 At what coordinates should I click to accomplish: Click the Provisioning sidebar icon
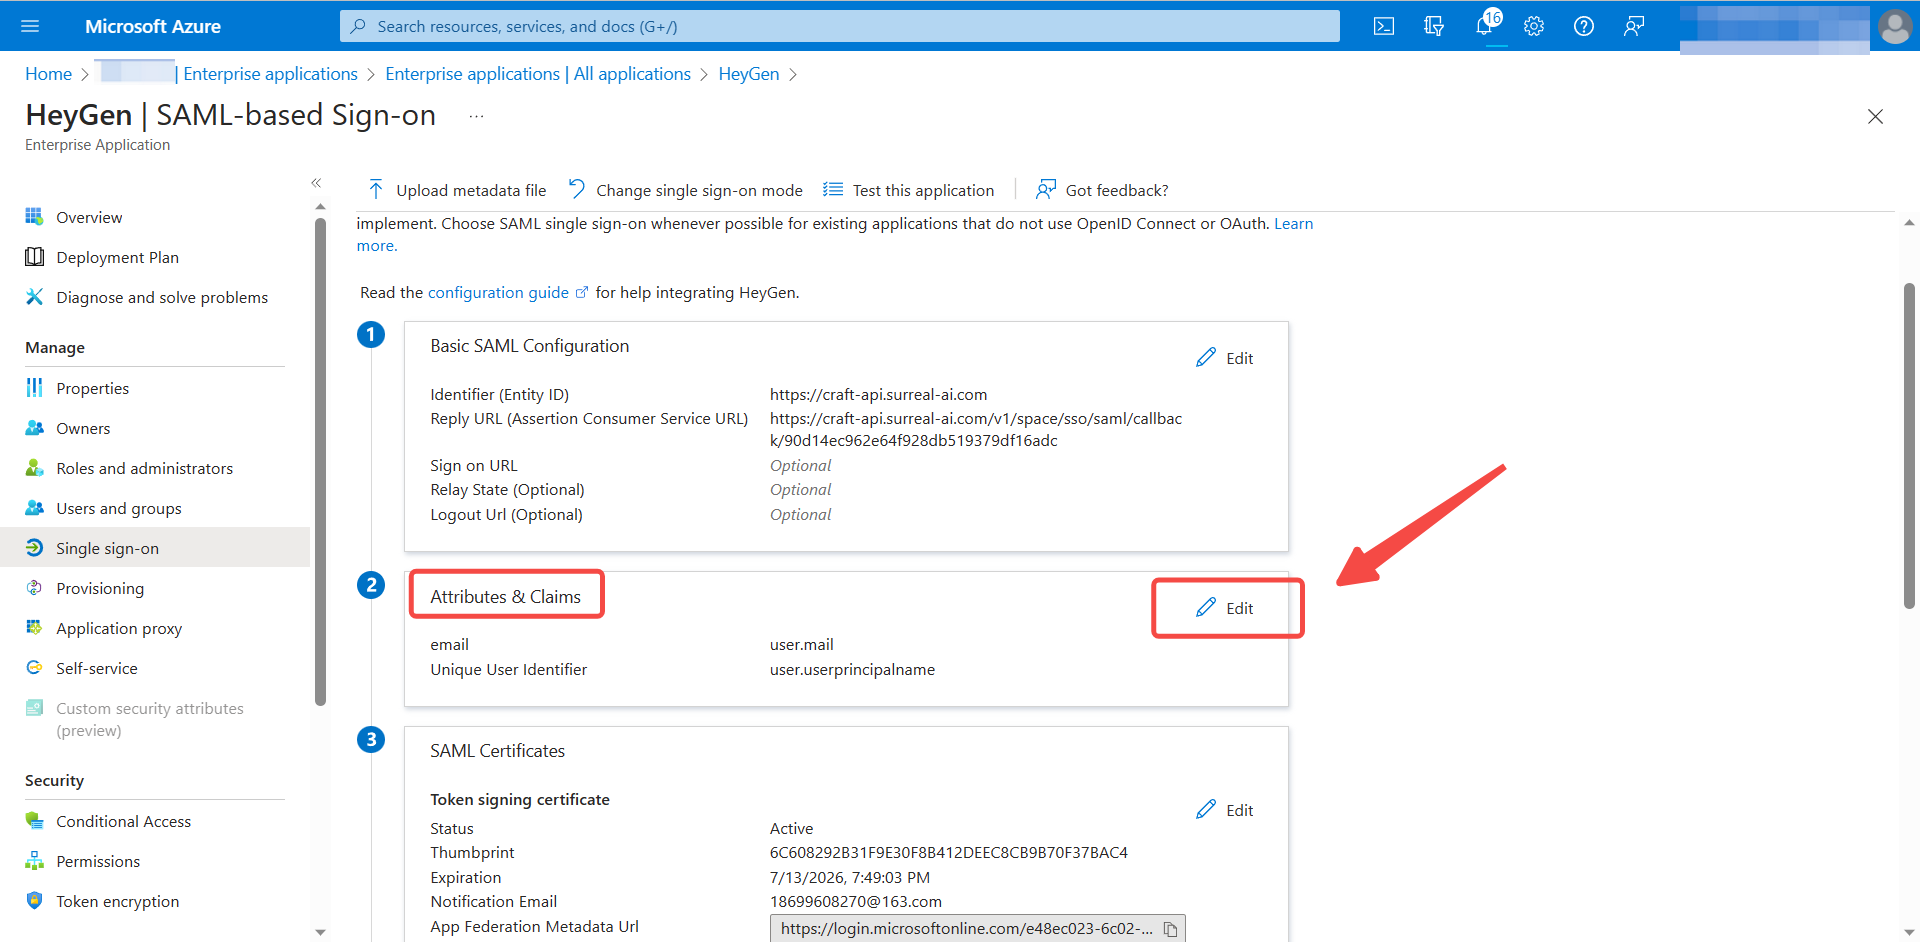(x=34, y=588)
